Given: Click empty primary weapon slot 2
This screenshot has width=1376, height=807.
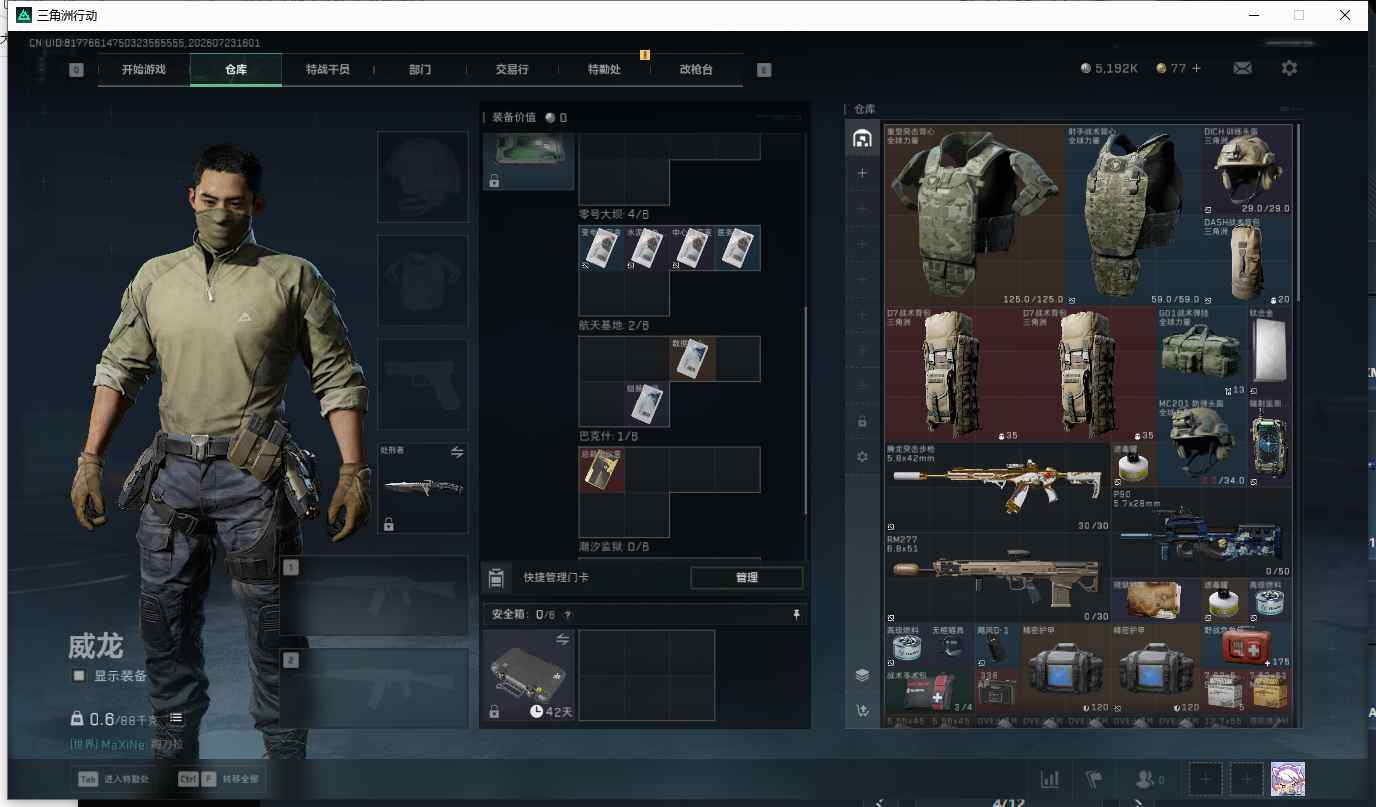Looking at the screenshot, I should click(374, 688).
